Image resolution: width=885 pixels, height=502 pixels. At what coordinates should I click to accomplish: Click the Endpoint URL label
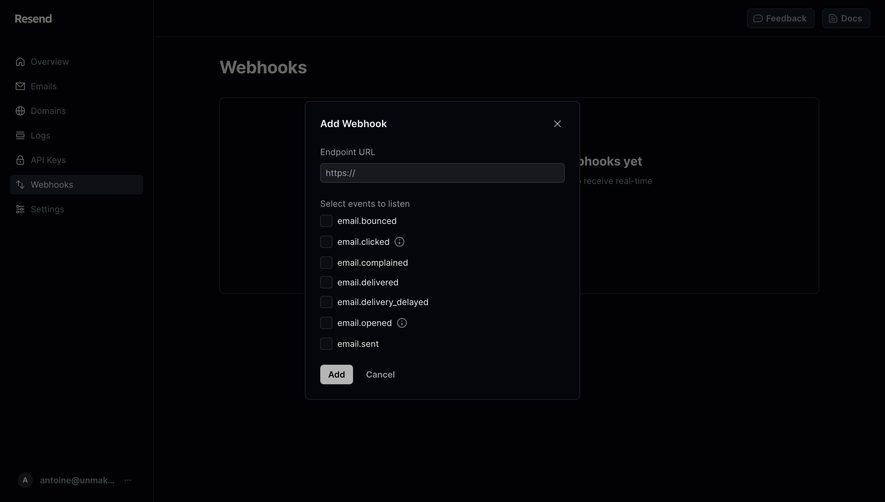[x=347, y=152]
